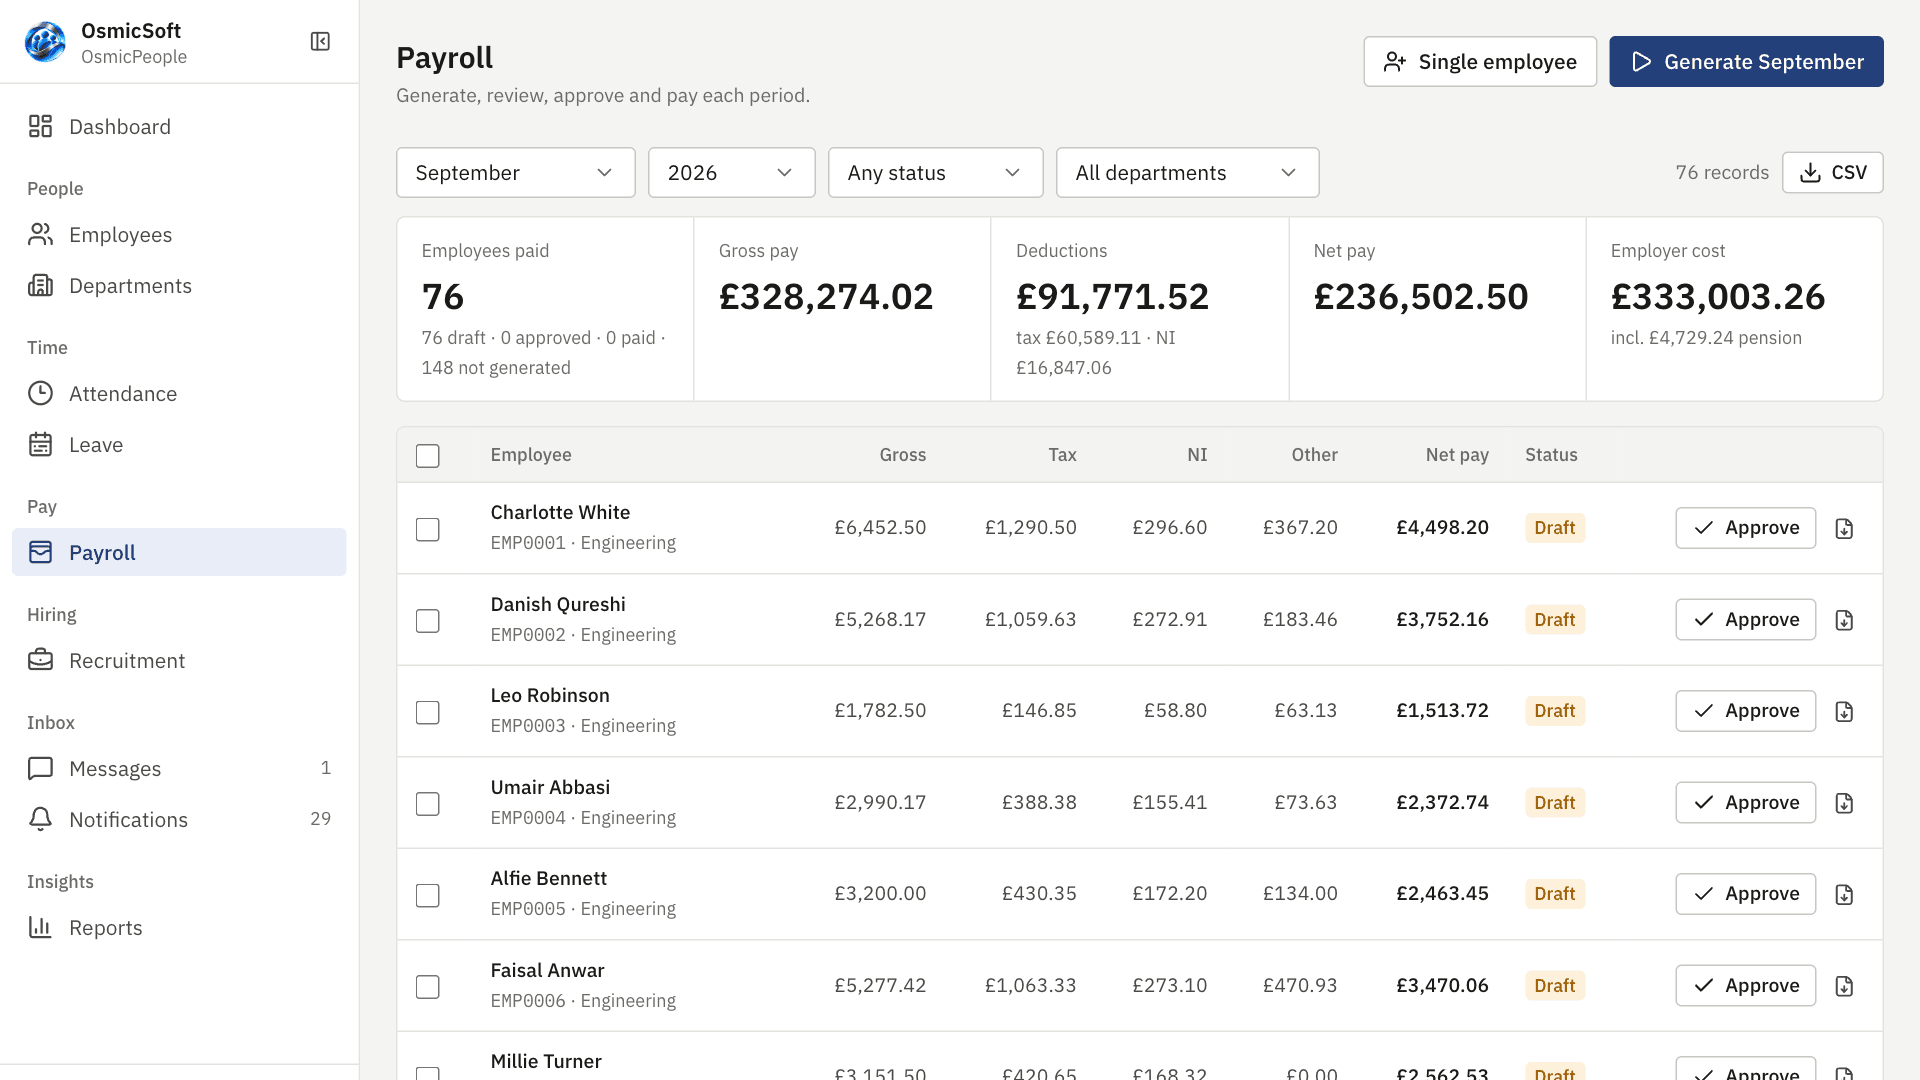Open the Recruitment section

click(x=179, y=661)
